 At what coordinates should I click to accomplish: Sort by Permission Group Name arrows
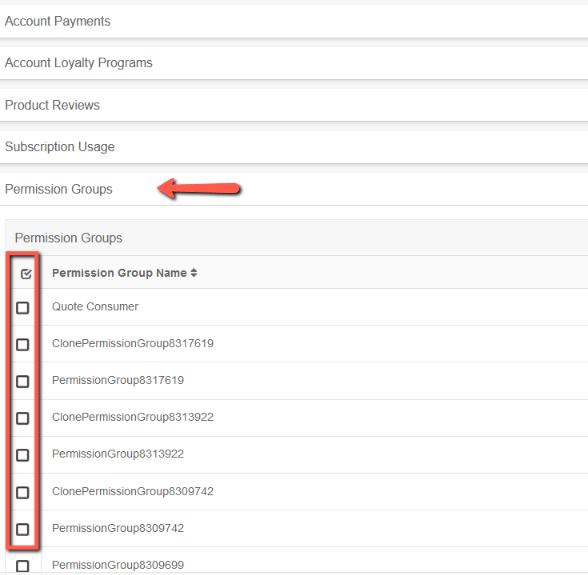pos(194,273)
